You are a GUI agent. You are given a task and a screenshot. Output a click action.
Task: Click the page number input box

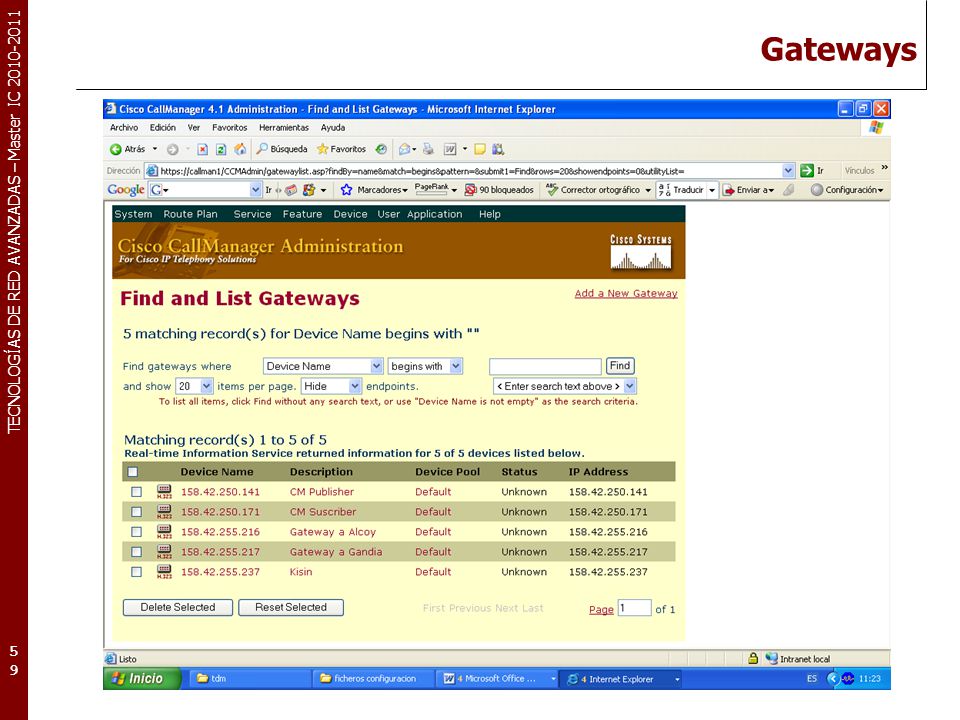(x=634, y=607)
